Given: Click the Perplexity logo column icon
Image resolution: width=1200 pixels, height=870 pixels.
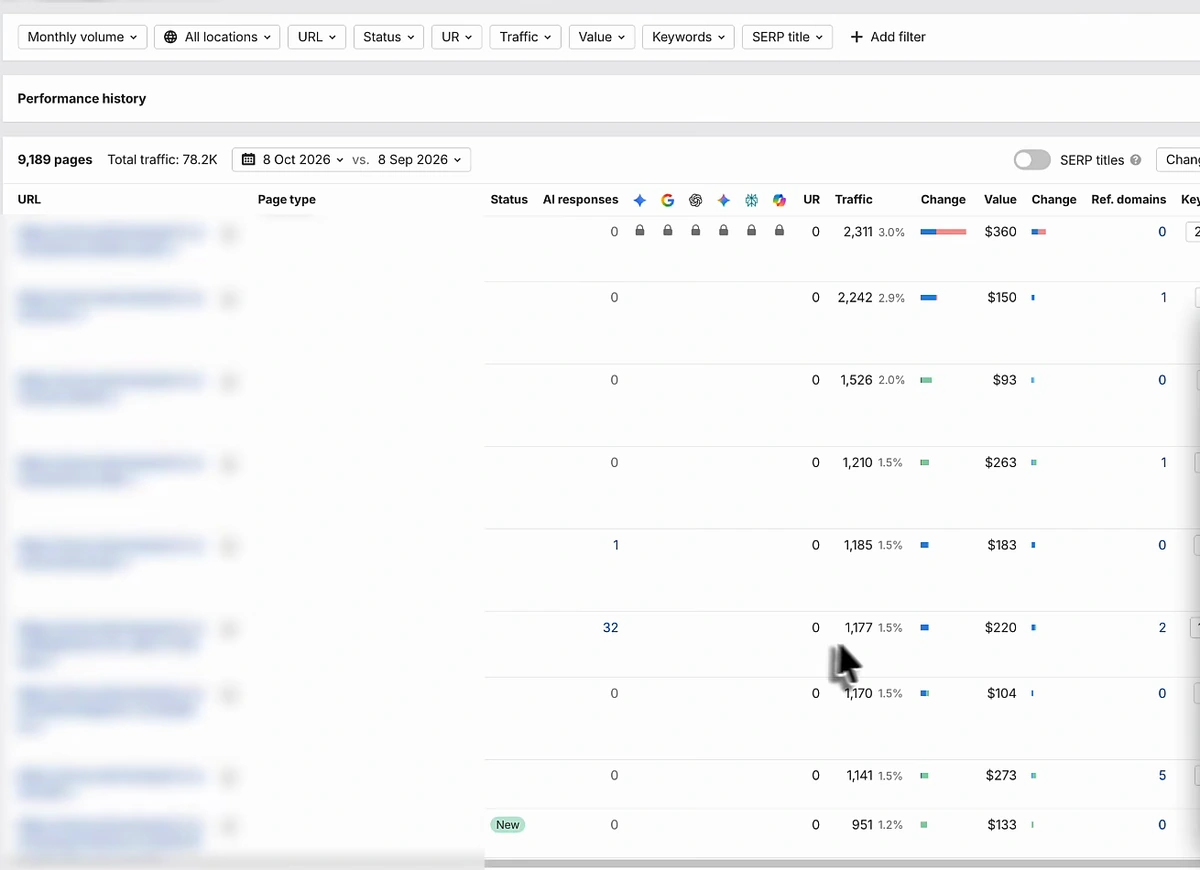Looking at the screenshot, I should click(751, 200).
